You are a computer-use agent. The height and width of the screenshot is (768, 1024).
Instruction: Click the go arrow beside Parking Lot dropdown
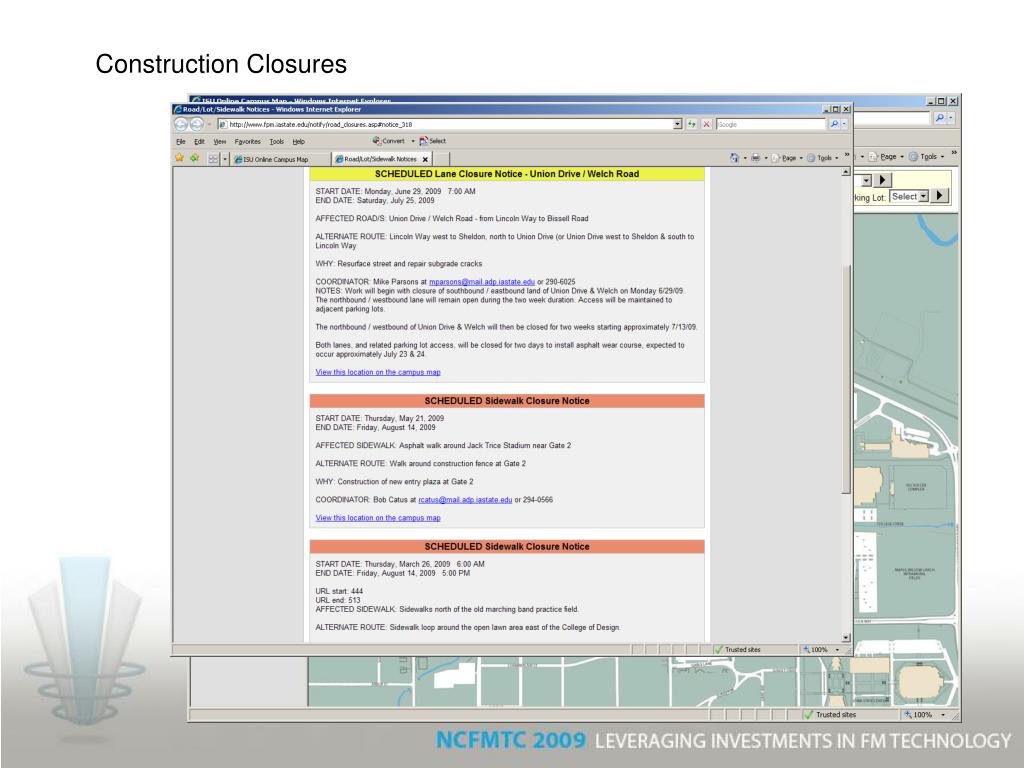939,195
